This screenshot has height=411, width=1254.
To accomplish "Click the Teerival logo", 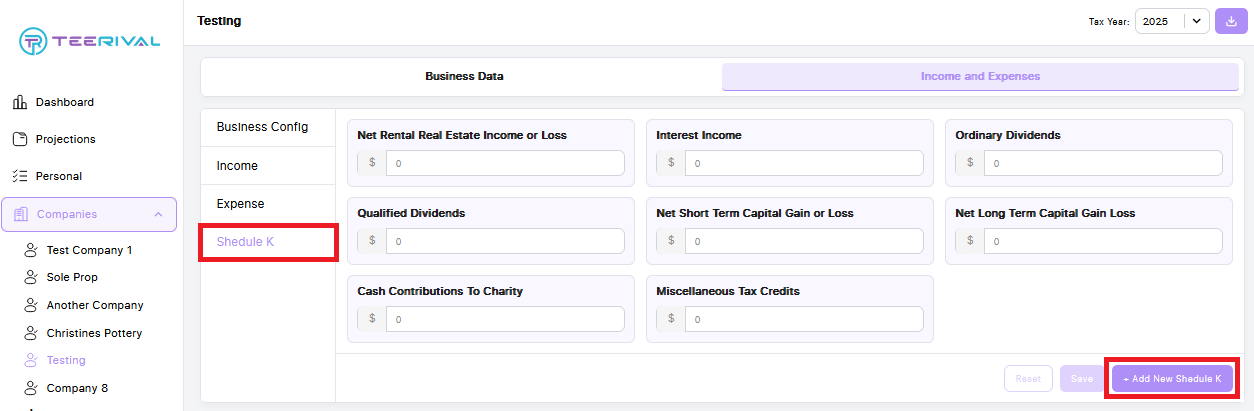I will pos(90,41).
